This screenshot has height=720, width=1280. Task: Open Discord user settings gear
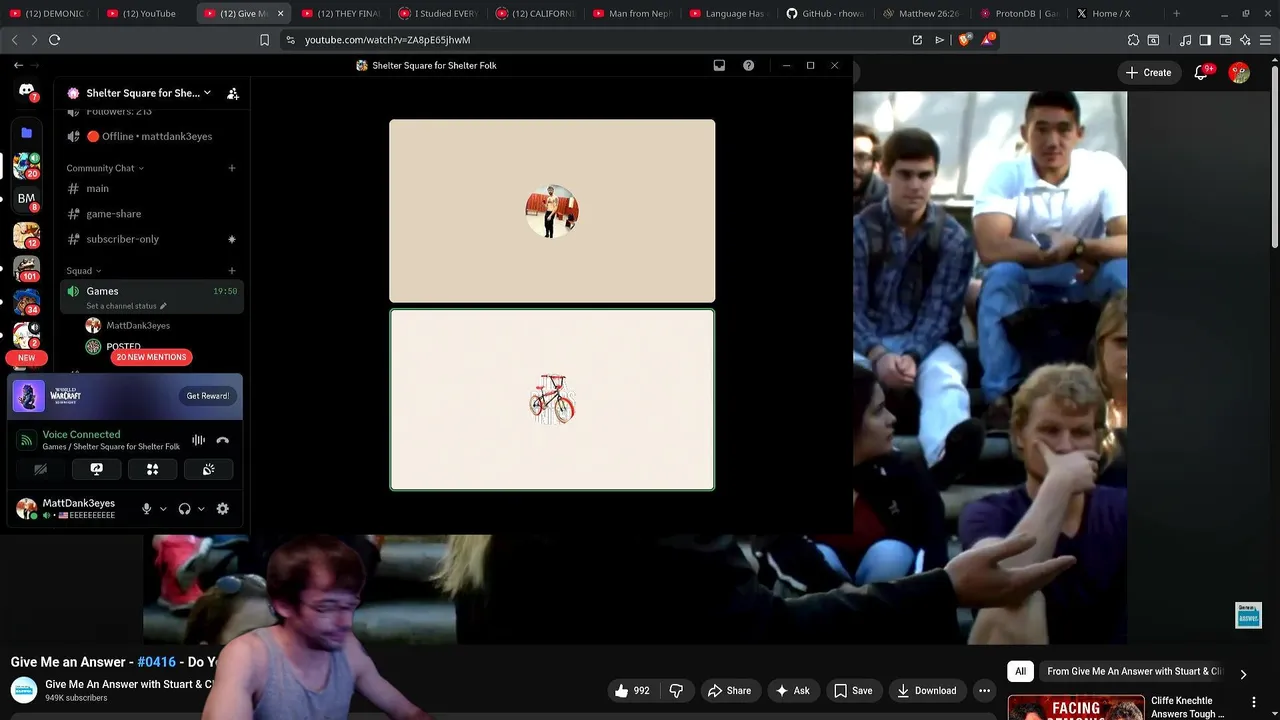tap(222, 509)
